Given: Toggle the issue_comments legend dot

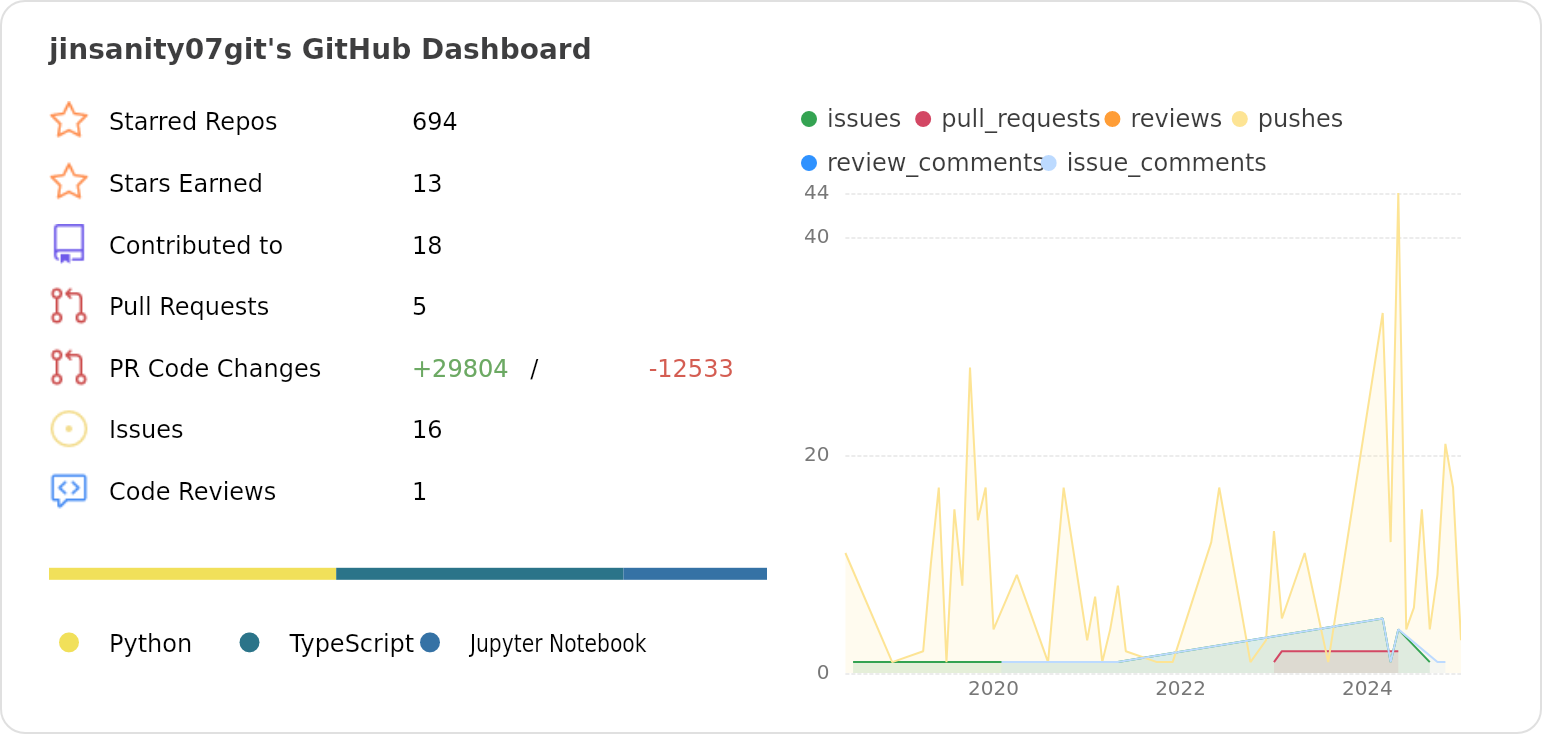Looking at the screenshot, I should tap(1049, 163).
